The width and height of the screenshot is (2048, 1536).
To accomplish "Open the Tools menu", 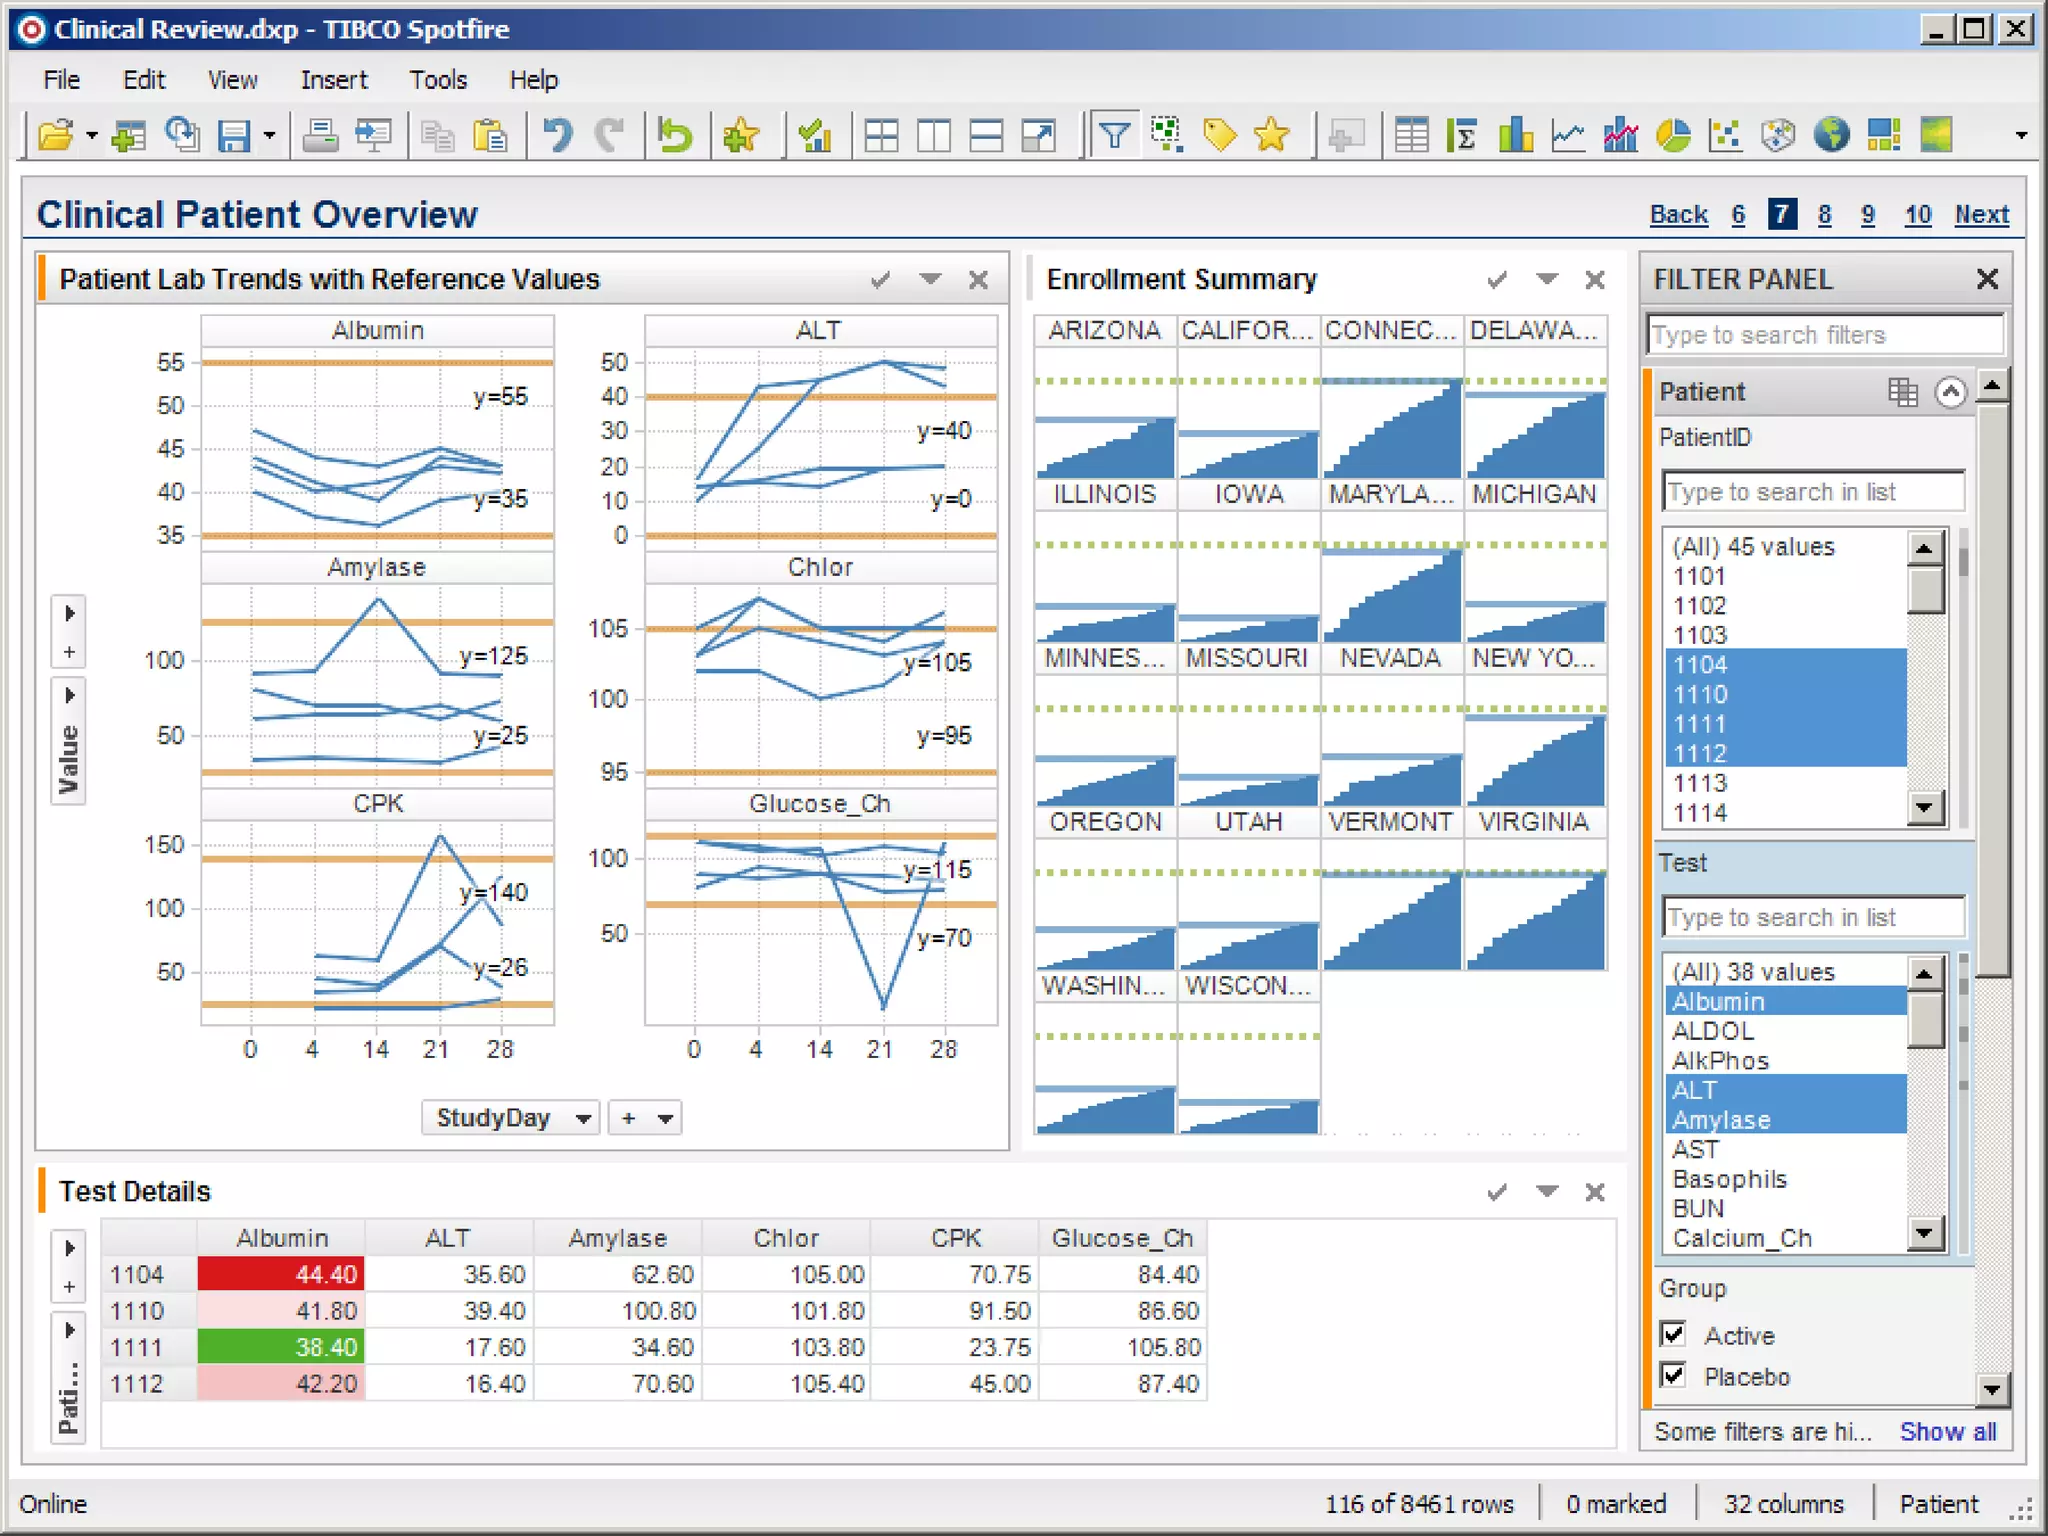I will click(x=438, y=80).
